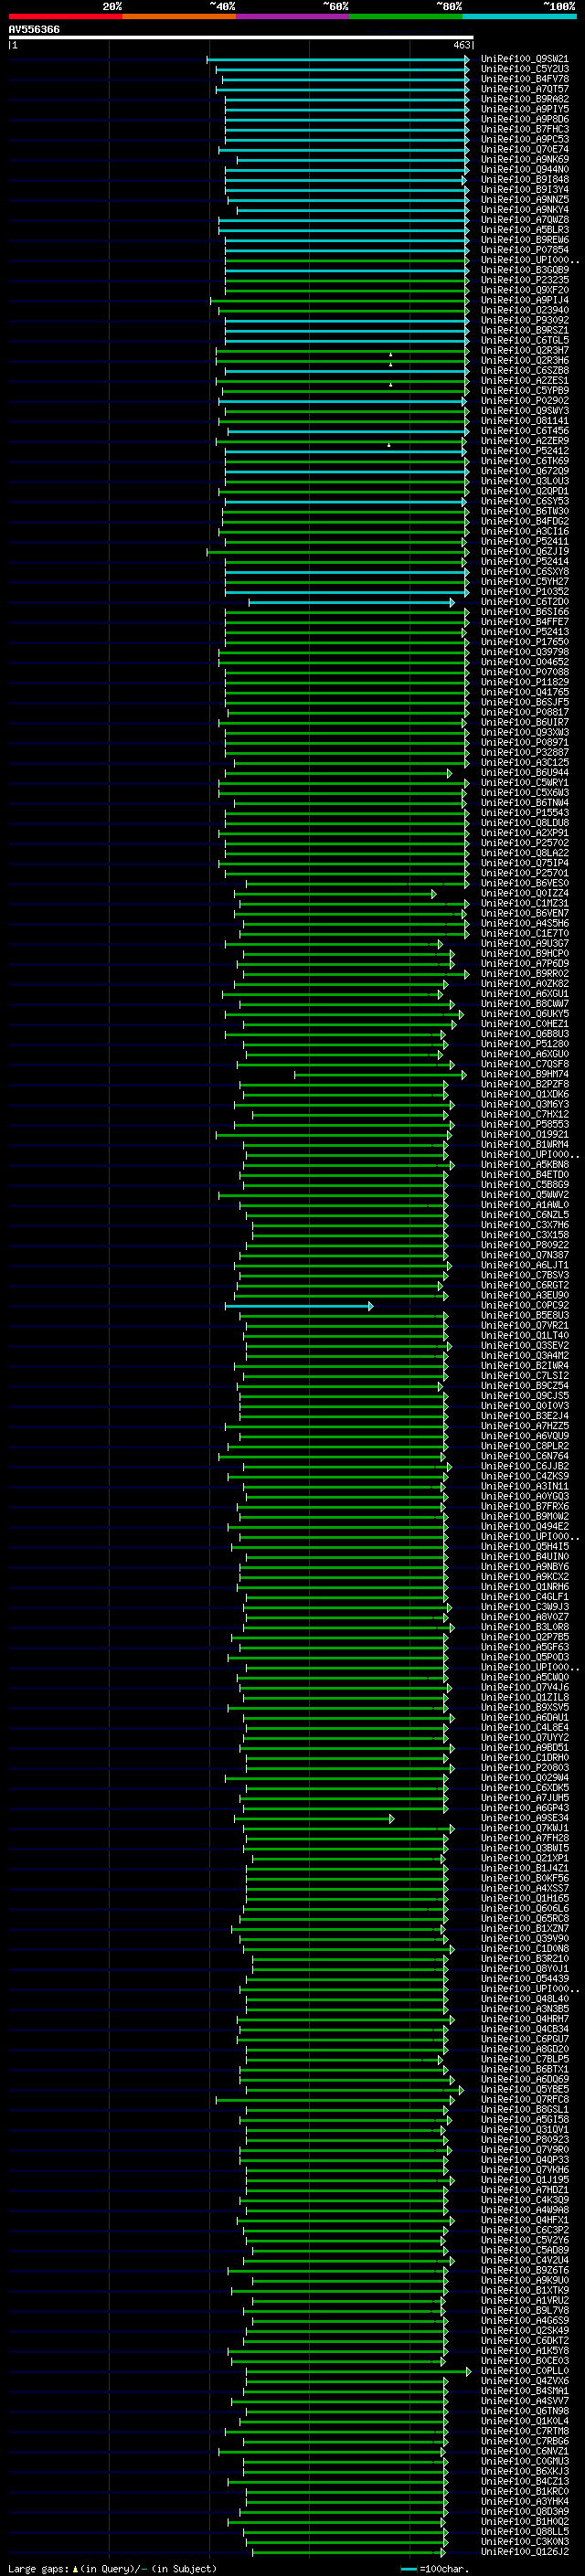Click the cyan =100char. scale bar
The width and height of the screenshot is (585, 2576).
(x=408, y=2569)
